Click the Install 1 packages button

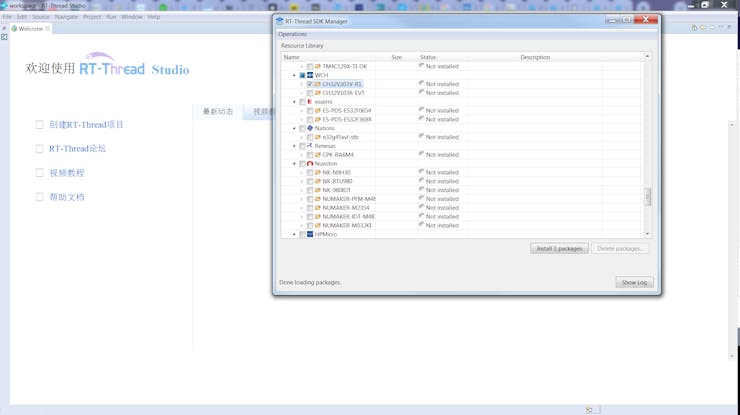point(559,248)
